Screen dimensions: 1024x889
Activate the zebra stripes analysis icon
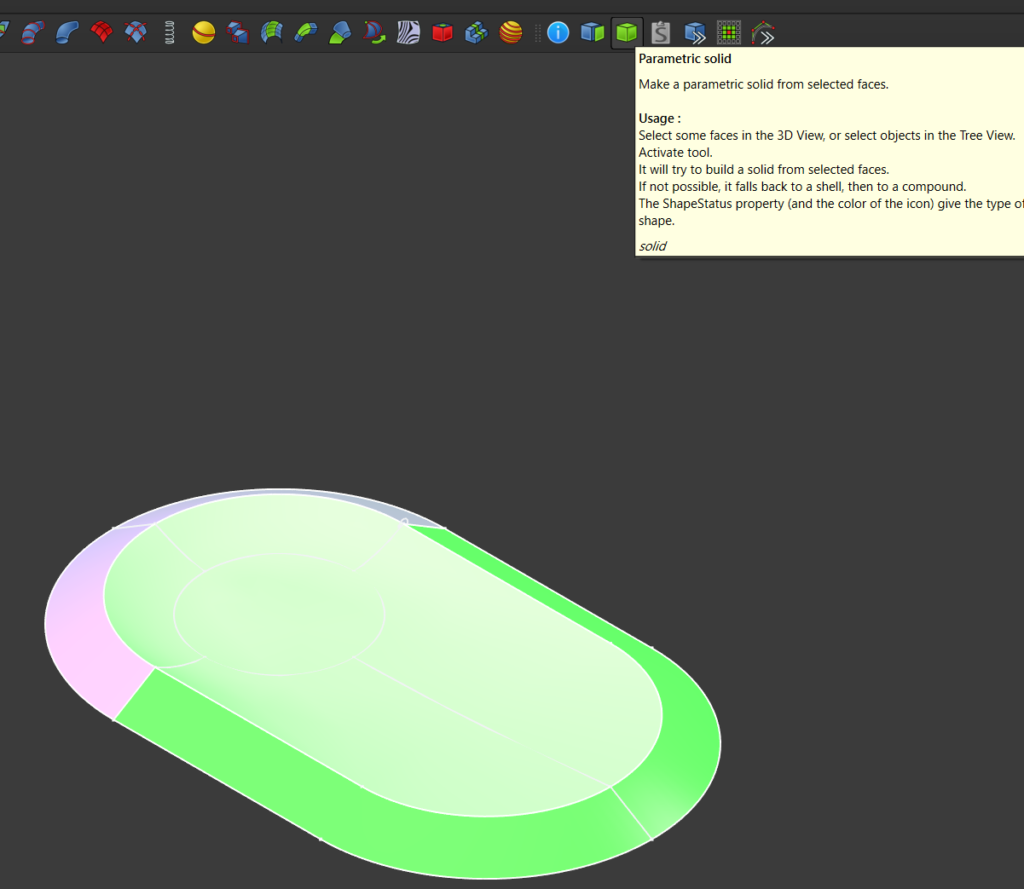pyautogui.click(x=408, y=33)
